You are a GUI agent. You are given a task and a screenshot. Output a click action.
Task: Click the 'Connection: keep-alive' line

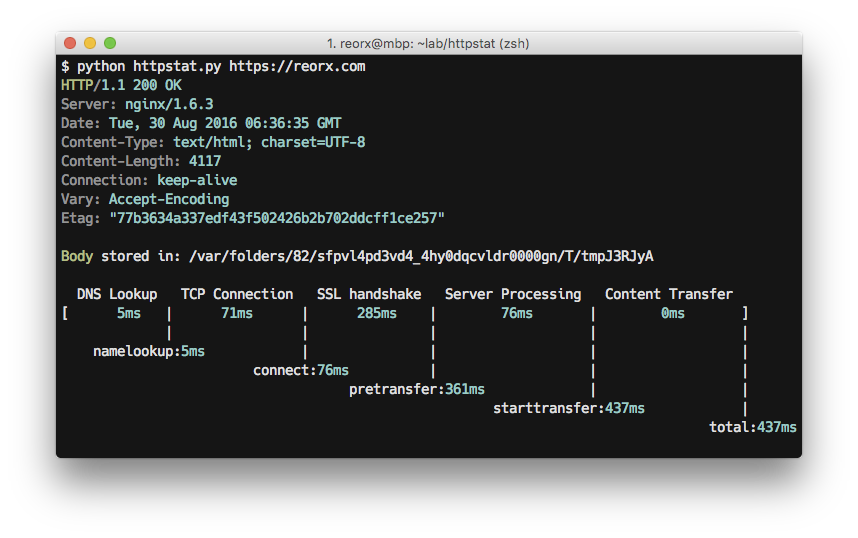[149, 180]
